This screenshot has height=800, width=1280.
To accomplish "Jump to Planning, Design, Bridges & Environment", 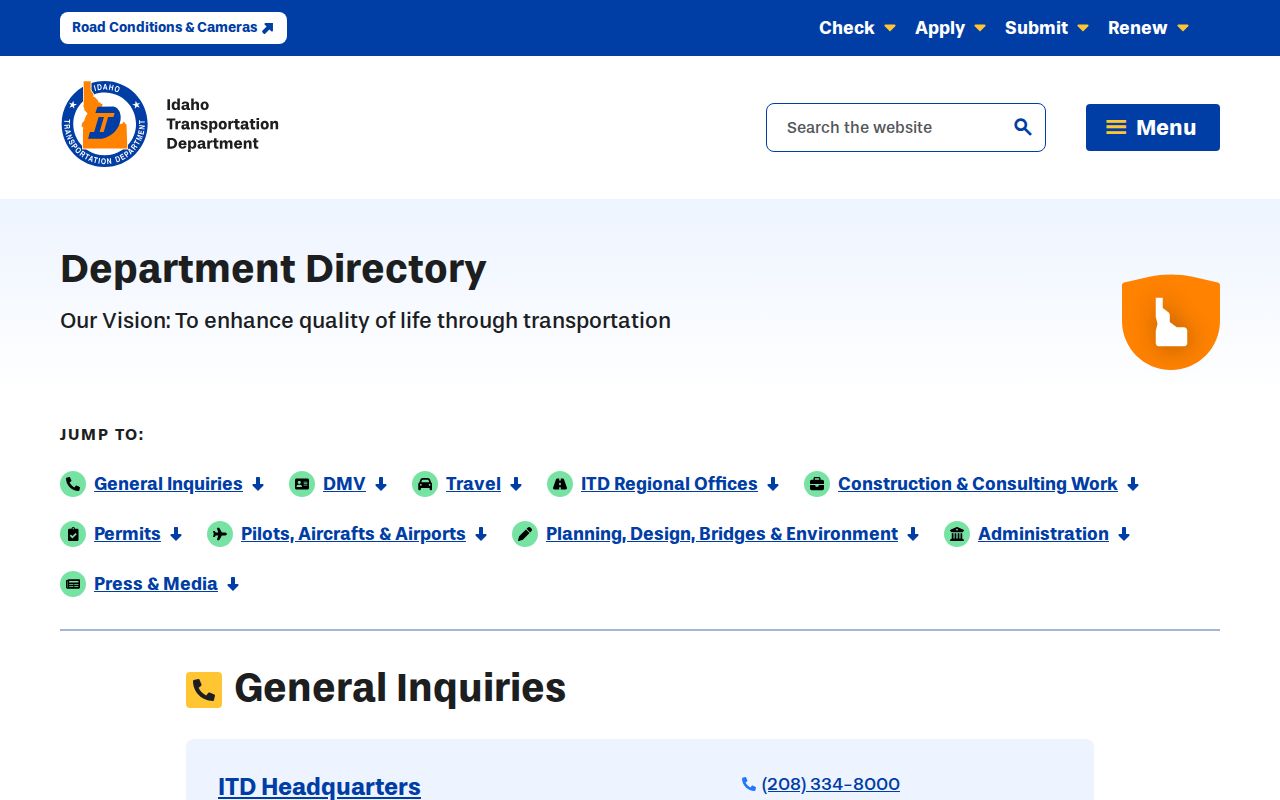I will coord(722,534).
